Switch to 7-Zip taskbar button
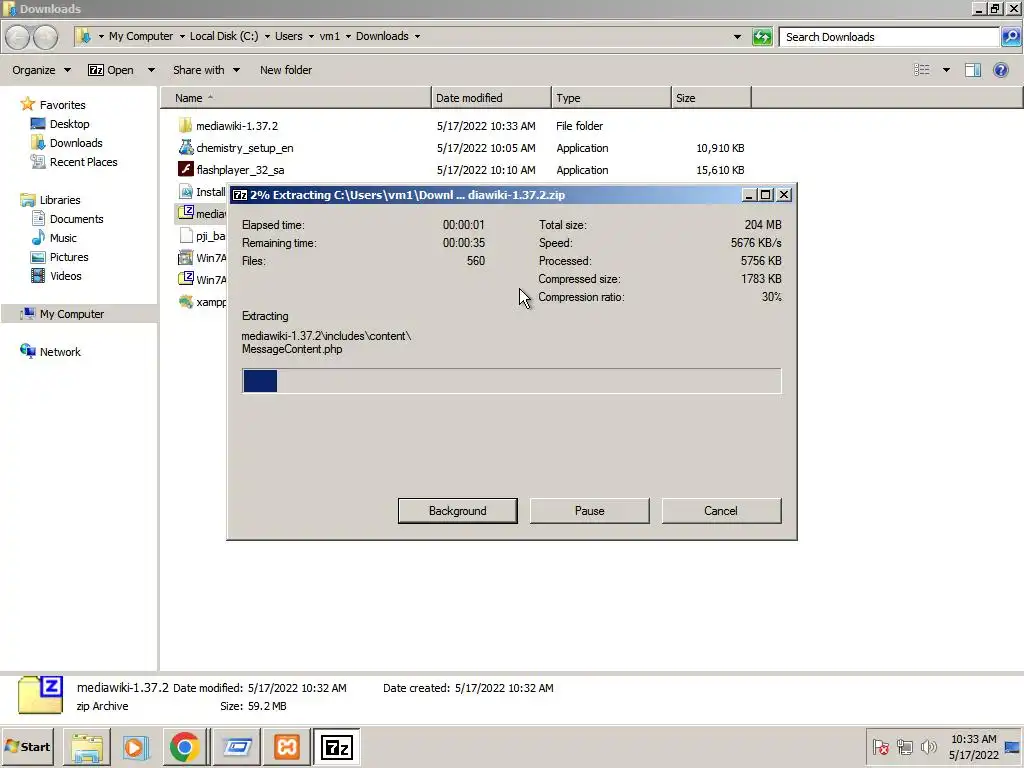 (x=337, y=746)
